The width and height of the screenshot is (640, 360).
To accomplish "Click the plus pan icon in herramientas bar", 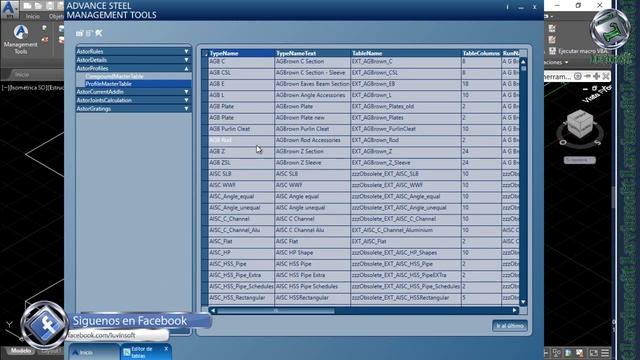I will (596, 76).
